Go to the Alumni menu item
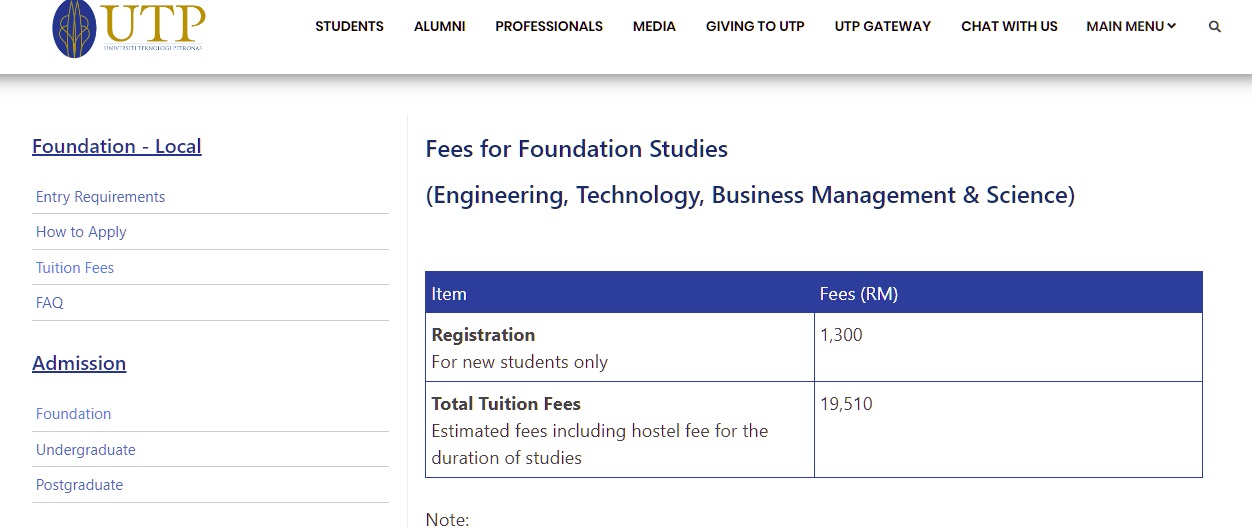Screen dimensions: 1252x529 (x=439, y=27)
